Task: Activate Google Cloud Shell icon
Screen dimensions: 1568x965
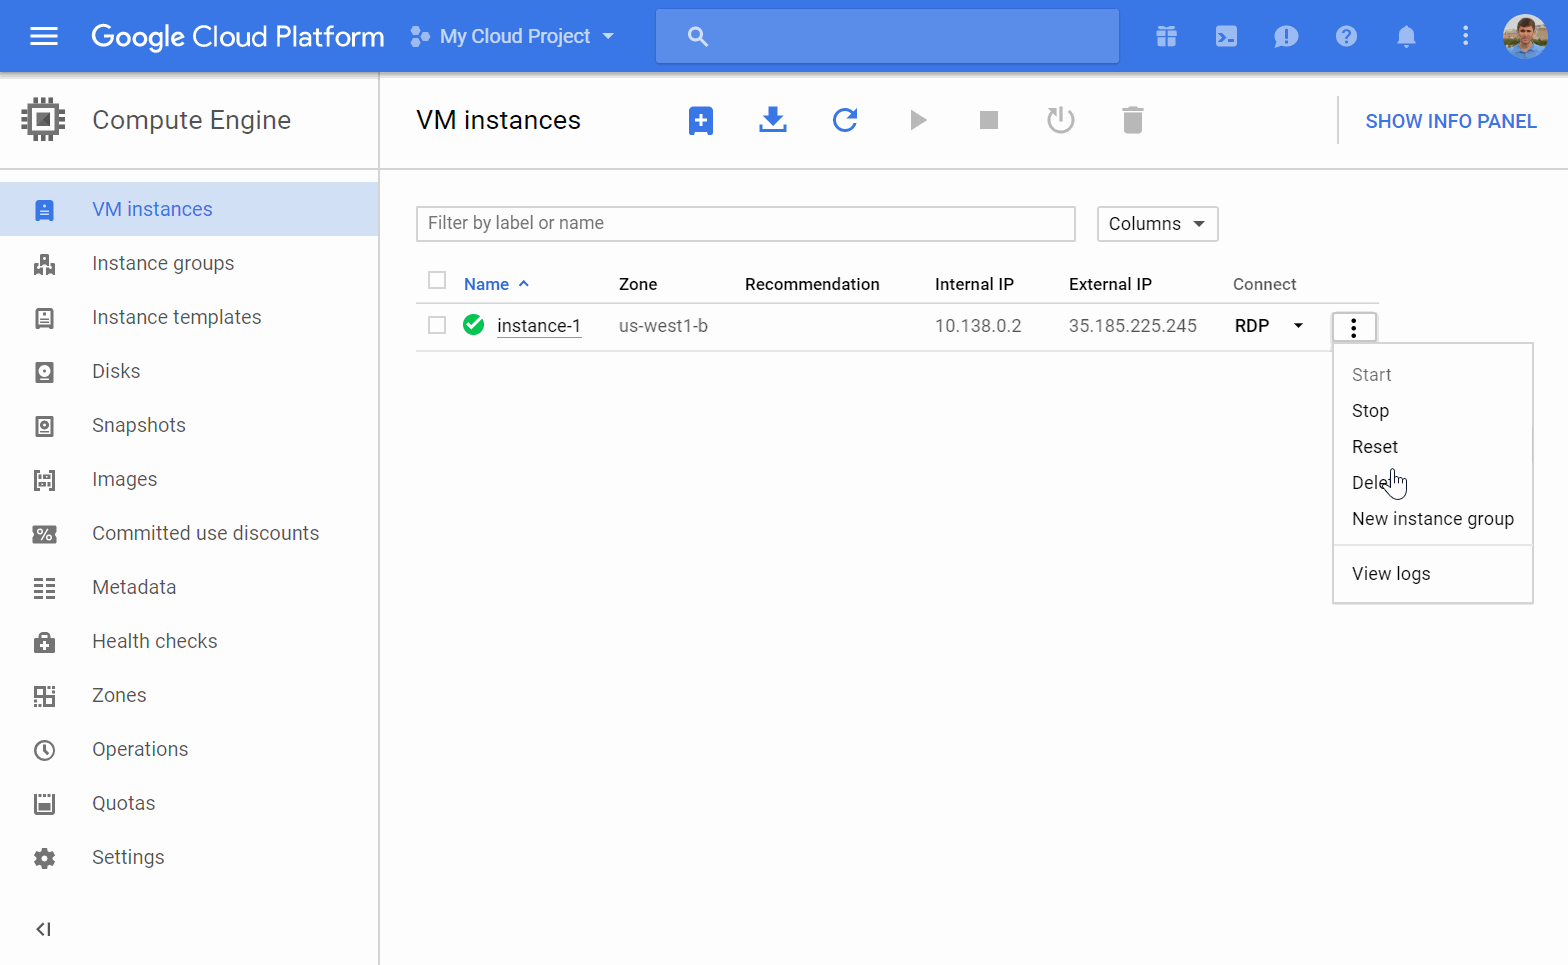Action: [x=1226, y=37]
